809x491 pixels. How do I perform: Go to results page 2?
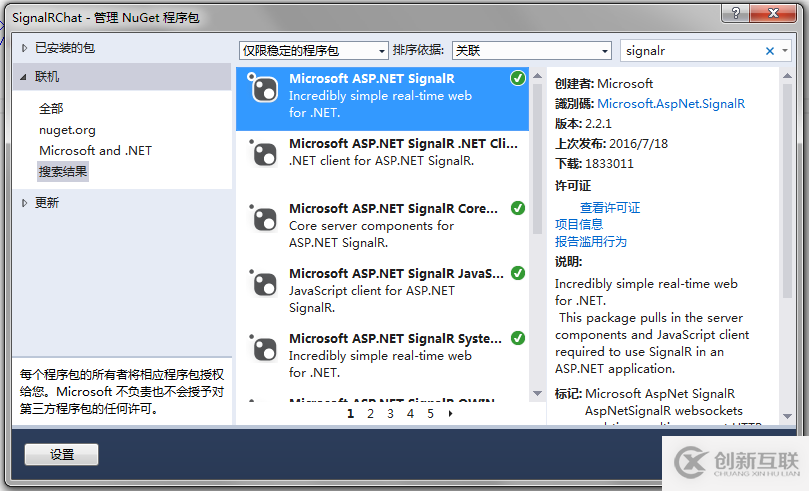pyautogui.click(x=370, y=414)
